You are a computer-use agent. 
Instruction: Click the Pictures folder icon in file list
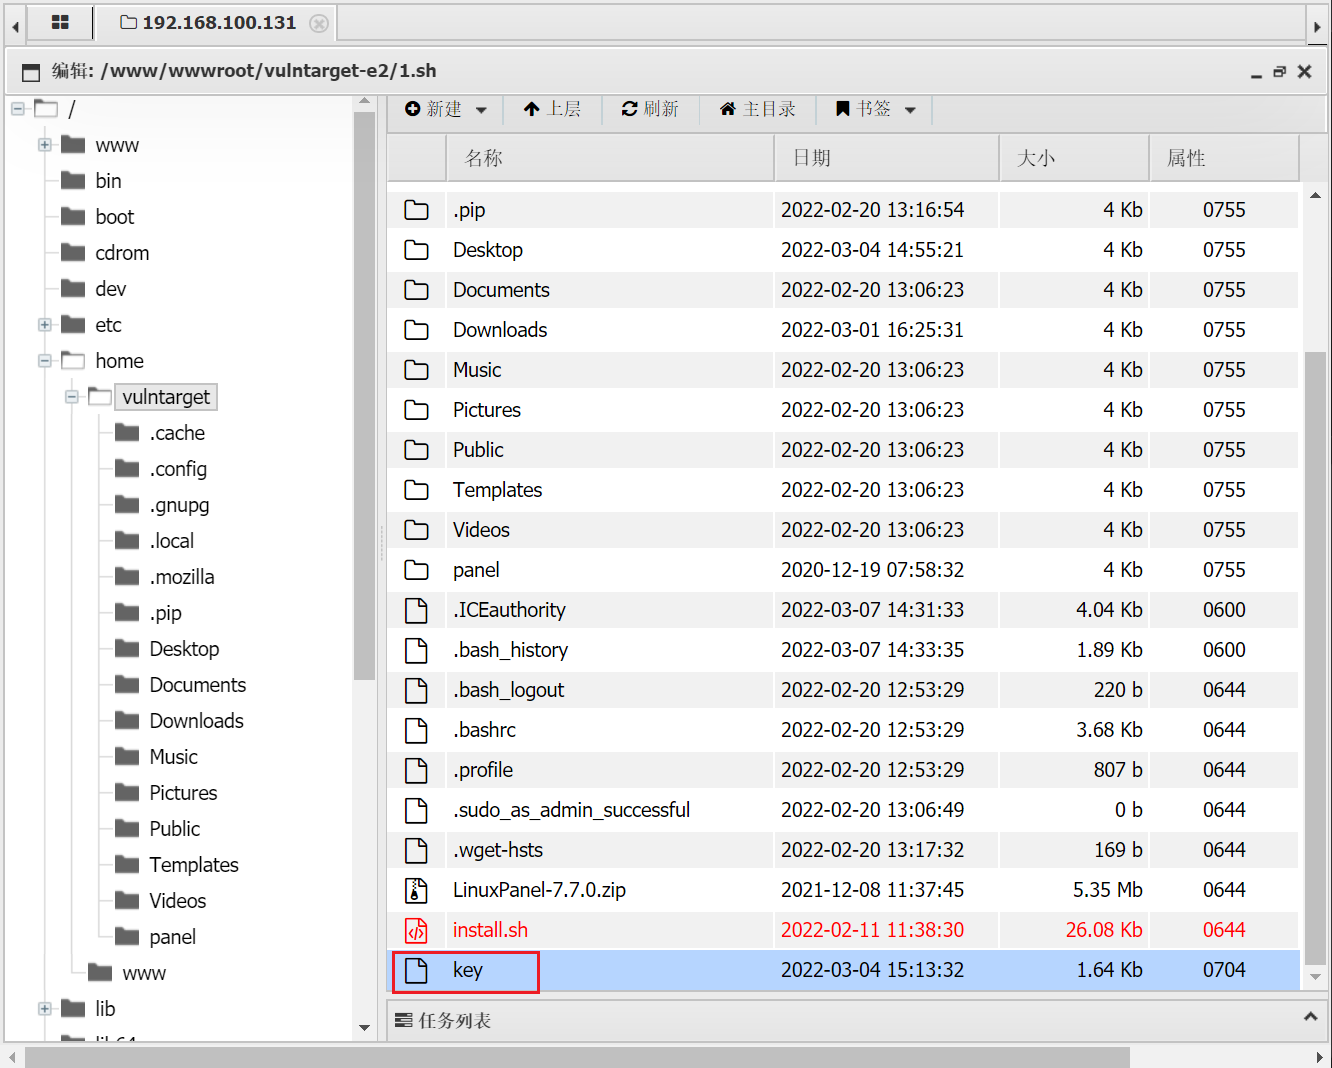coord(416,410)
